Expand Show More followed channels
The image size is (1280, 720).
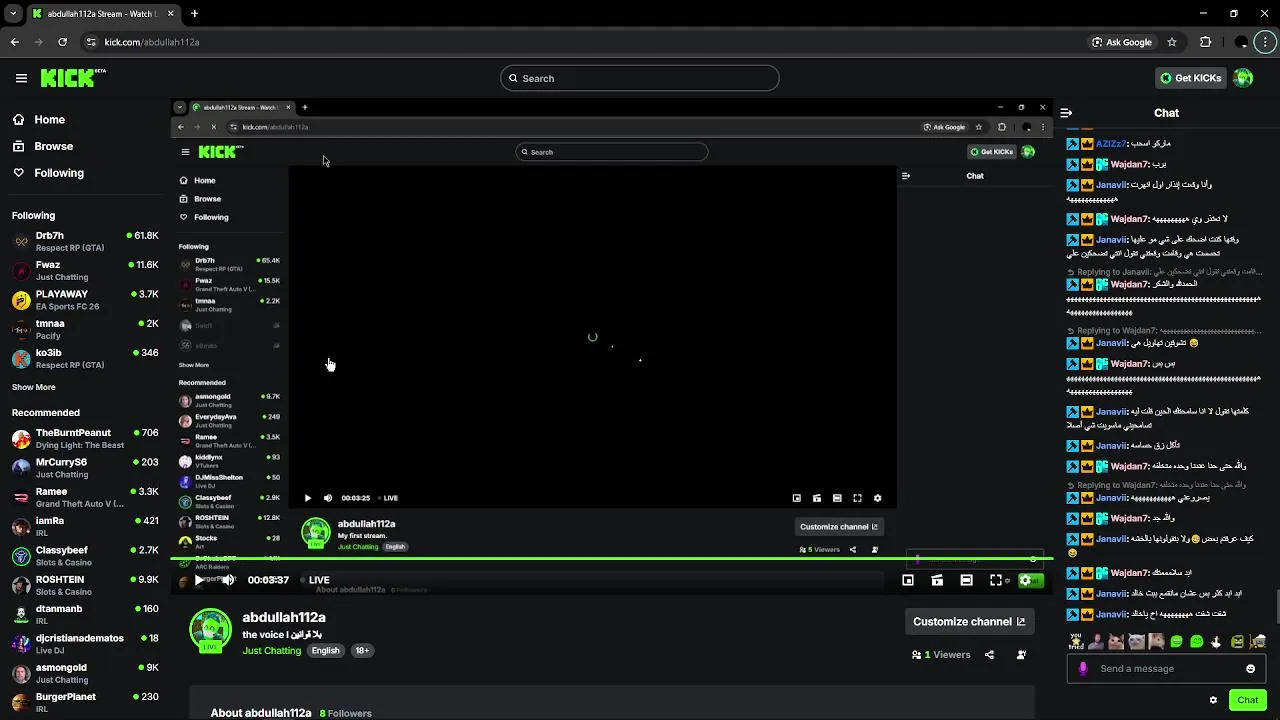click(x=34, y=387)
